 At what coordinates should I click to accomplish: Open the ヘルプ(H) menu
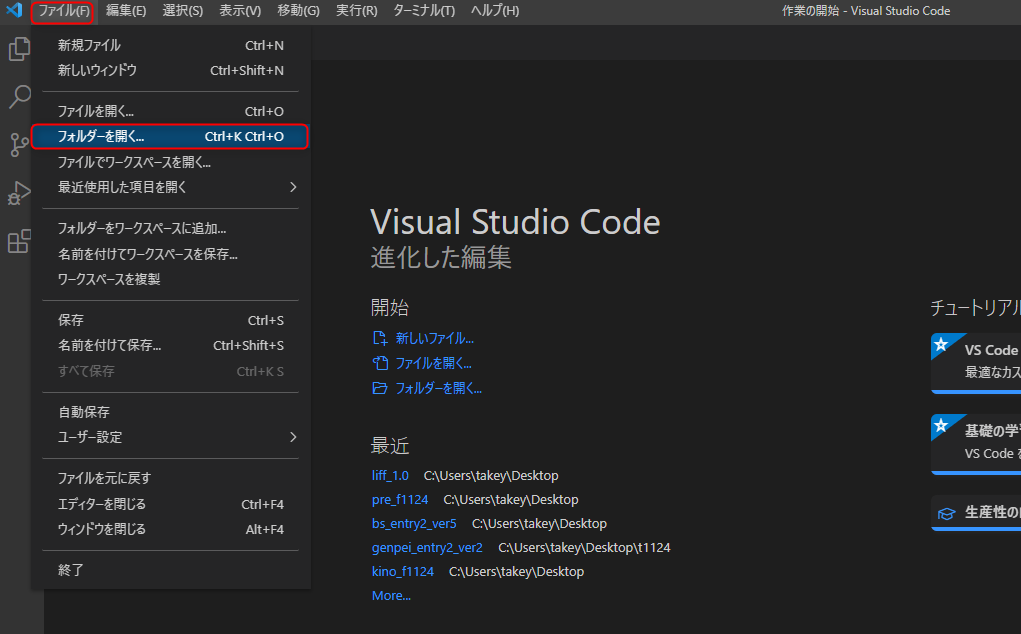(495, 11)
